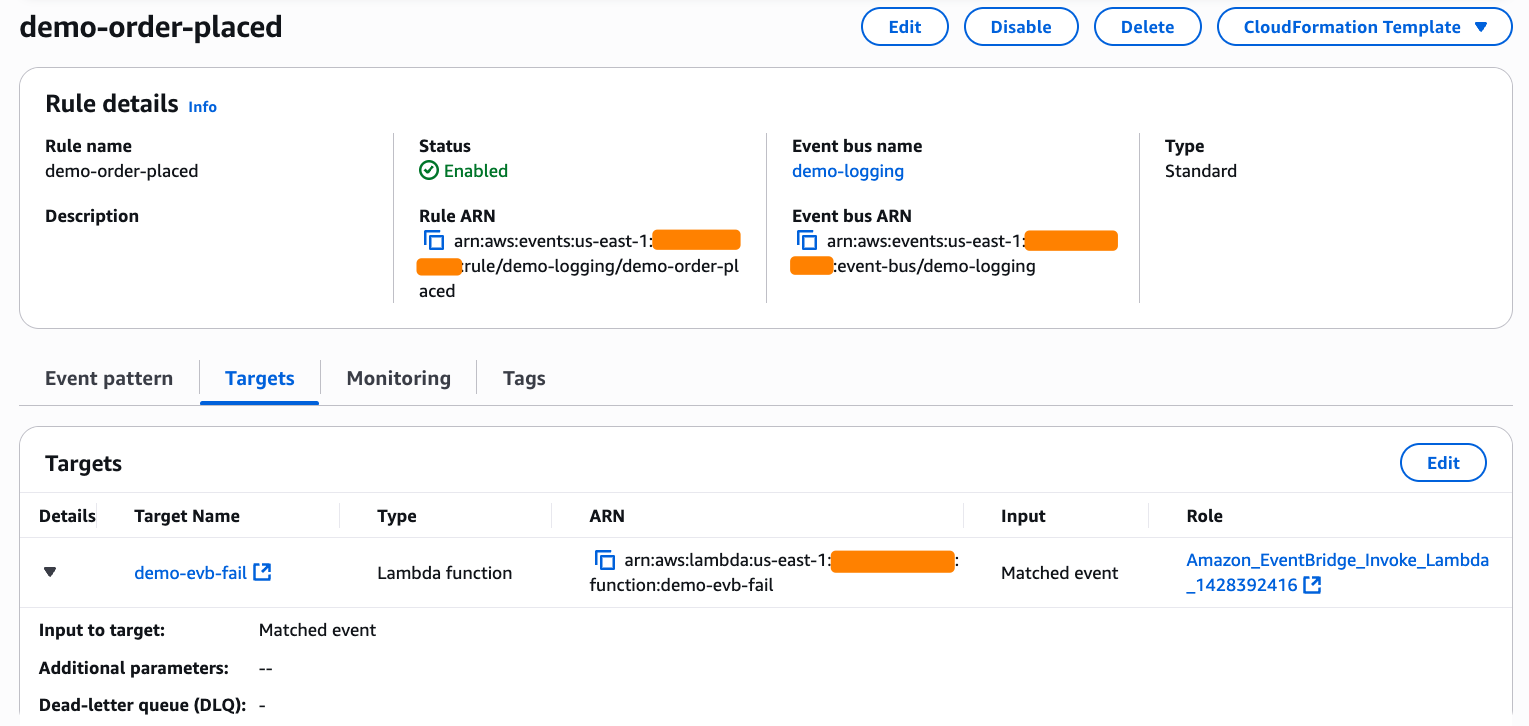Click the Enabled status text
The height and width of the screenshot is (726, 1529).
(x=476, y=171)
